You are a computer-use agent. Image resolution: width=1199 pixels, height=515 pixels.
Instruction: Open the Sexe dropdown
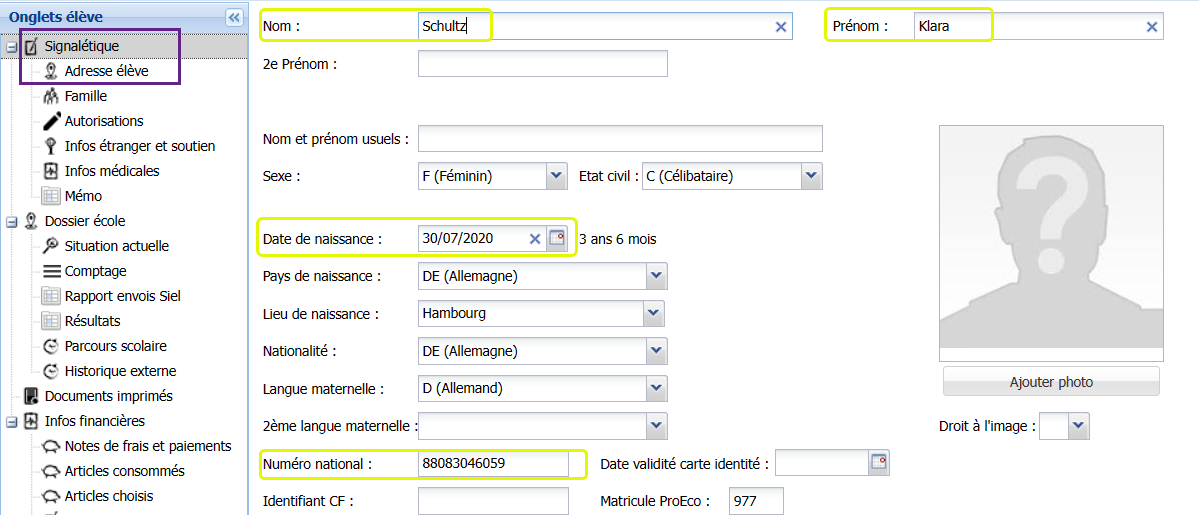click(x=557, y=176)
